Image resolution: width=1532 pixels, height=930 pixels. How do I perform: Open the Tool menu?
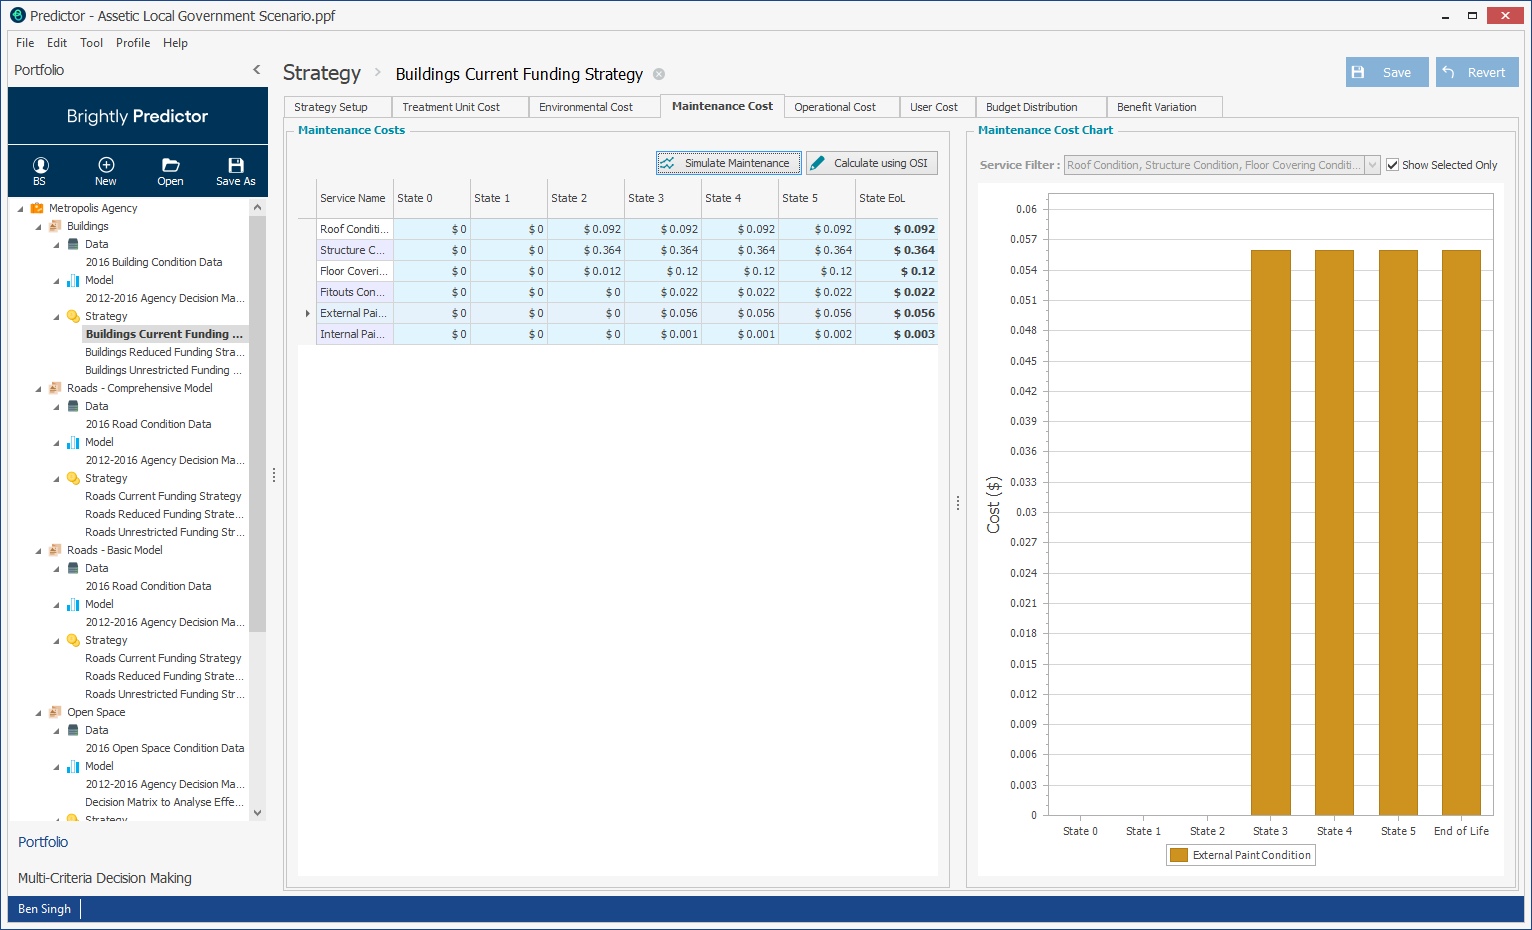[91, 43]
